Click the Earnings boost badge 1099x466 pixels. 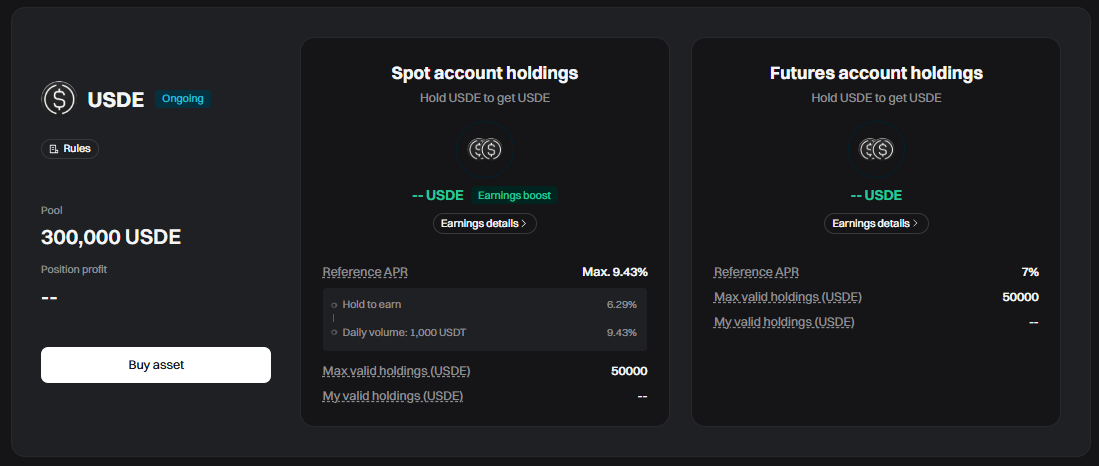click(514, 195)
